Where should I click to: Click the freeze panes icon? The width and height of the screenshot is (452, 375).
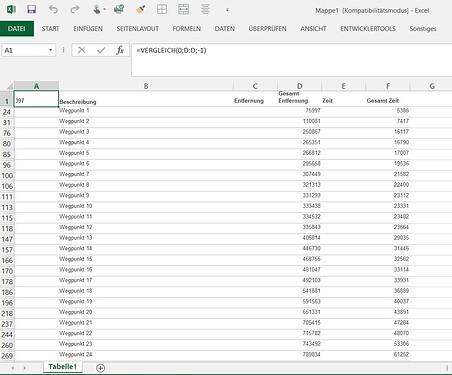tap(184, 9)
